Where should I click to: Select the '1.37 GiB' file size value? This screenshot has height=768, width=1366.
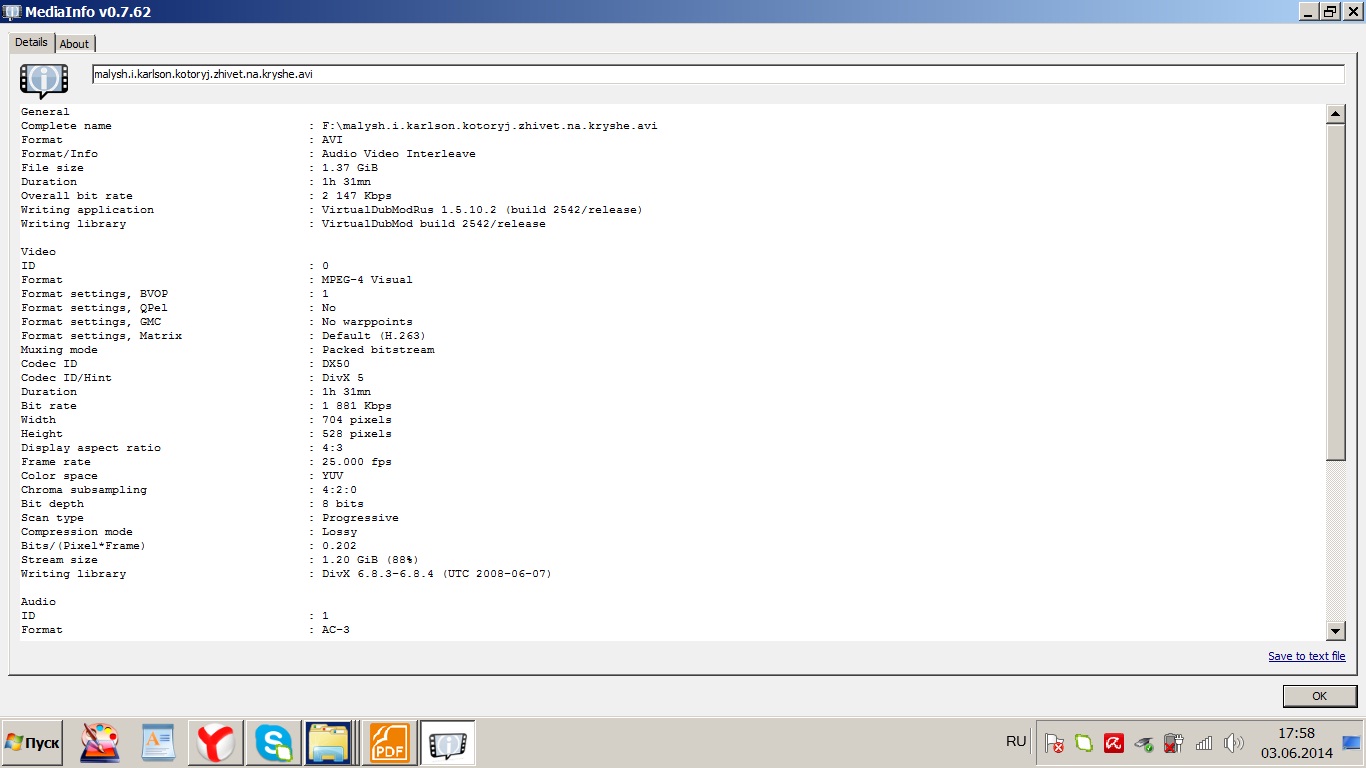click(x=350, y=168)
